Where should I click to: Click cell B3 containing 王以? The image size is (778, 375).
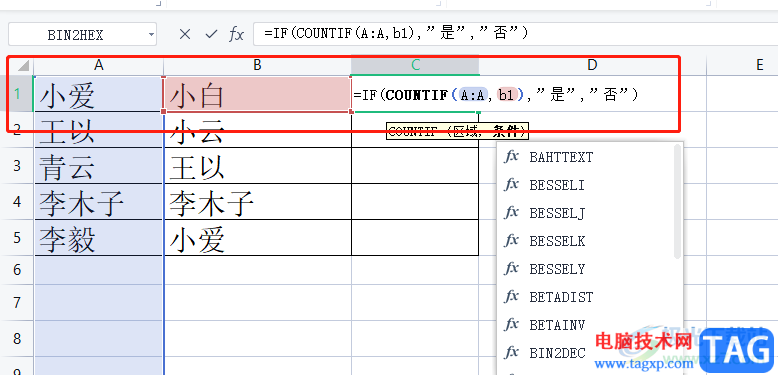click(x=257, y=166)
